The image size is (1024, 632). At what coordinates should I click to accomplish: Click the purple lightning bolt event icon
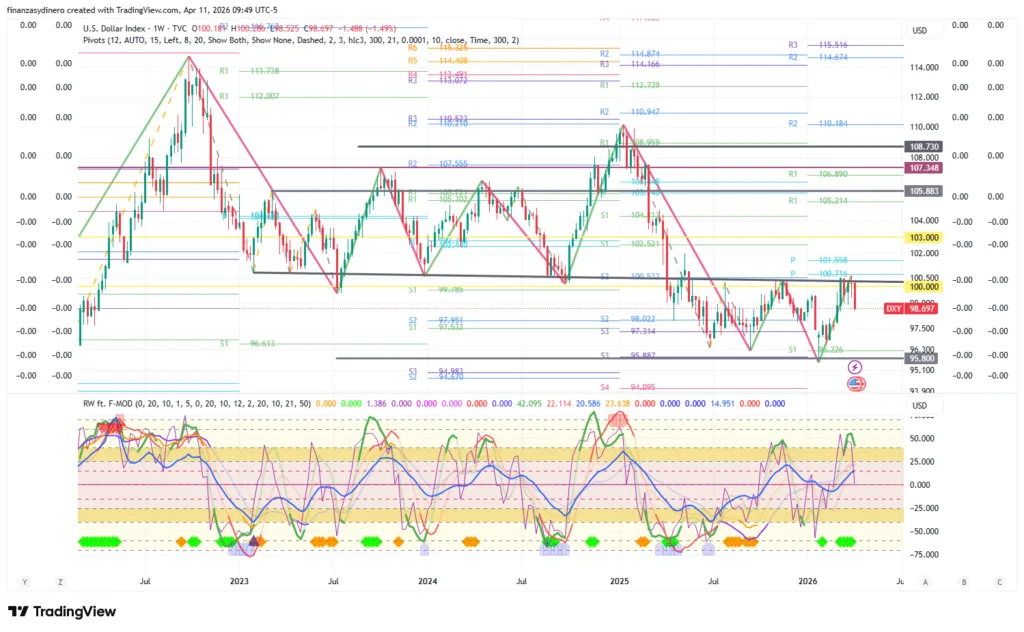[x=856, y=368]
